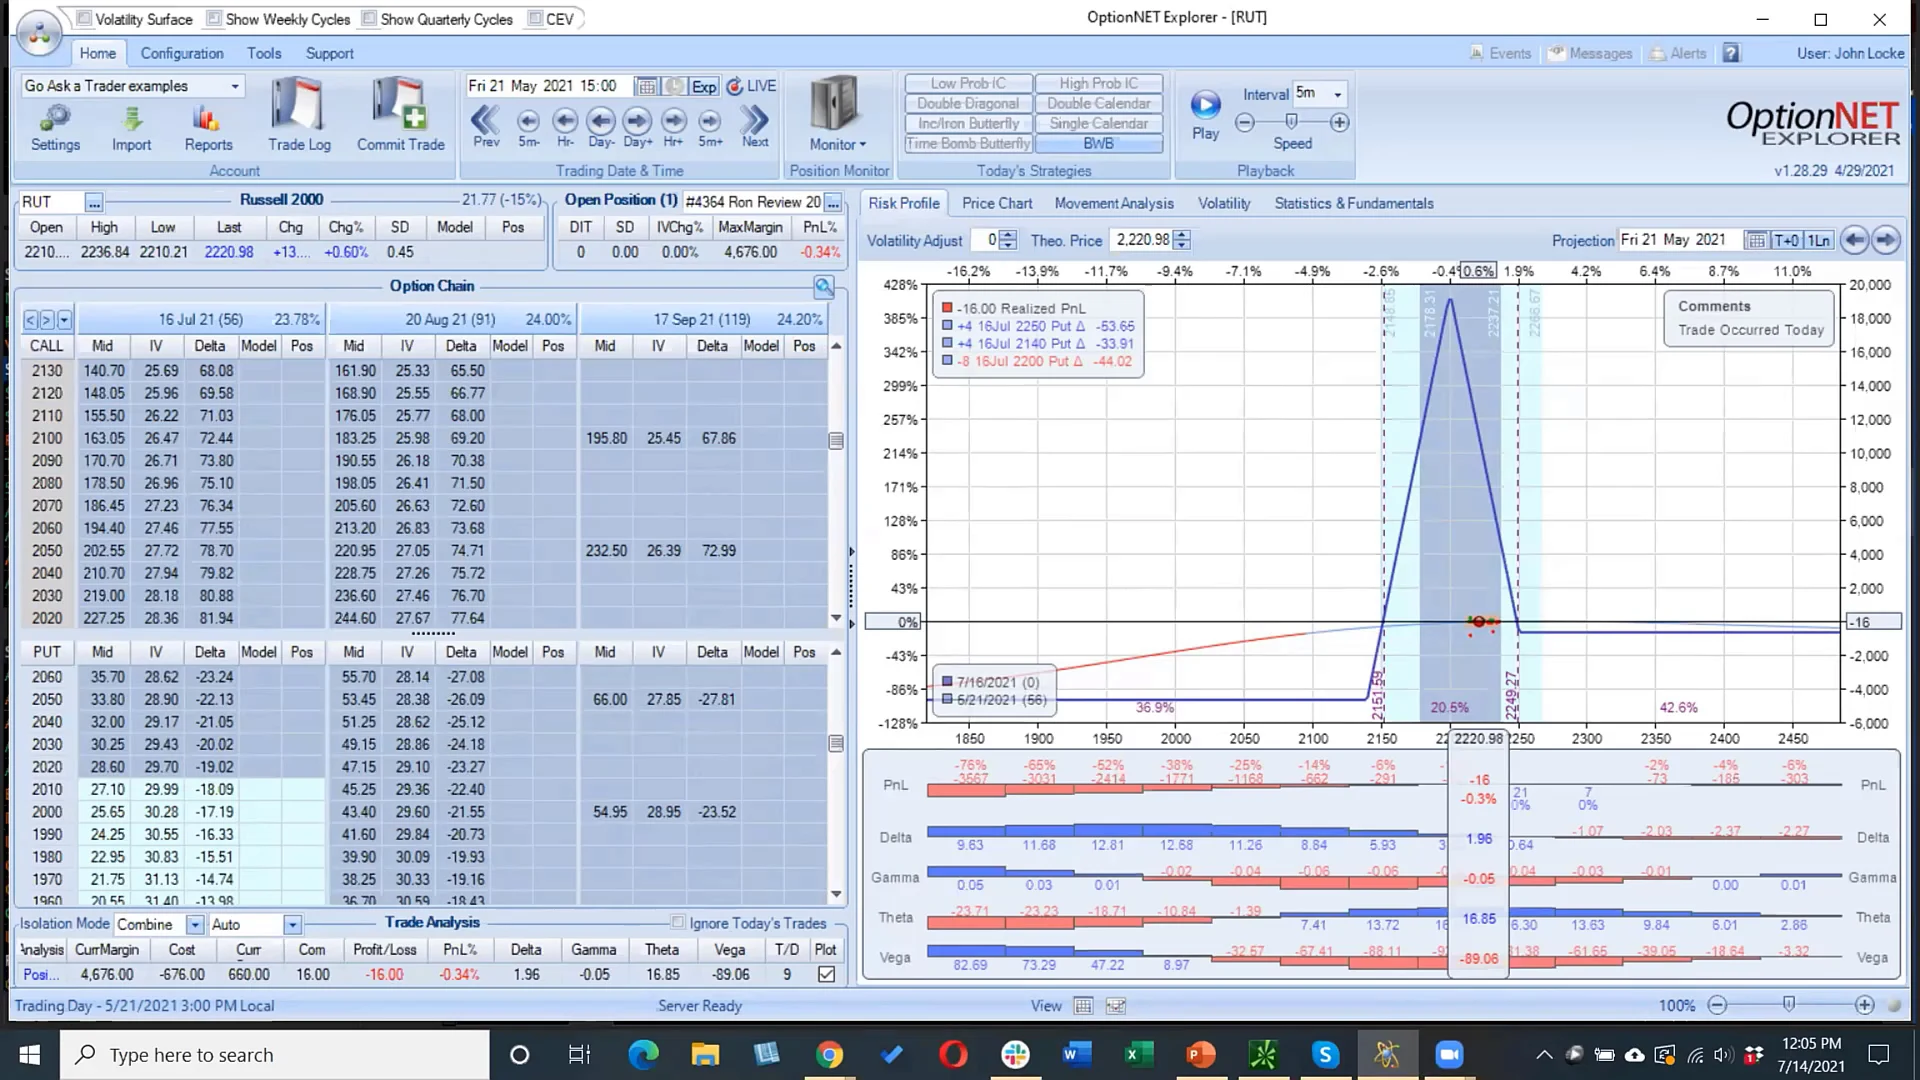Adjust the Volatility Adjust stepper
This screenshot has height=1080, width=1920.
(x=1008, y=240)
